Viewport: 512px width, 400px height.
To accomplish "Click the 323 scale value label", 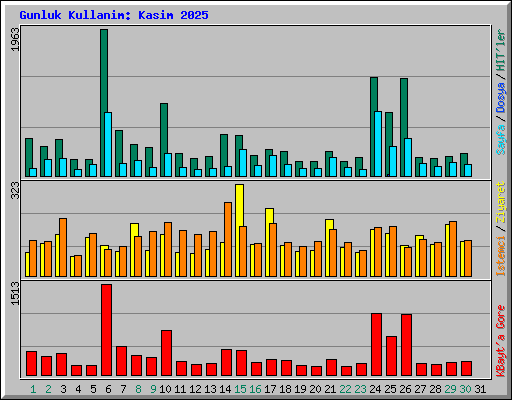I will tap(15, 190).
